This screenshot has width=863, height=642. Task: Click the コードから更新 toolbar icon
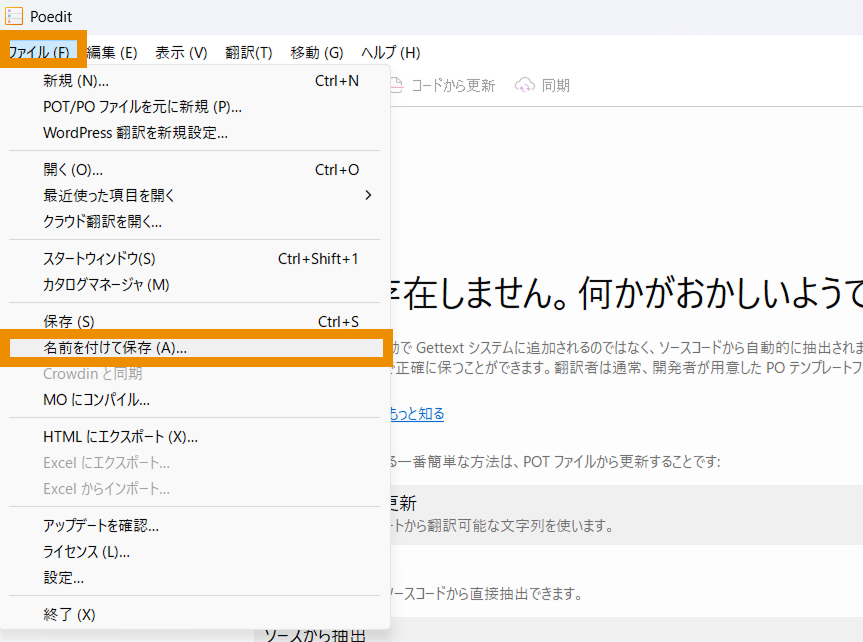[x=396, y=86]
